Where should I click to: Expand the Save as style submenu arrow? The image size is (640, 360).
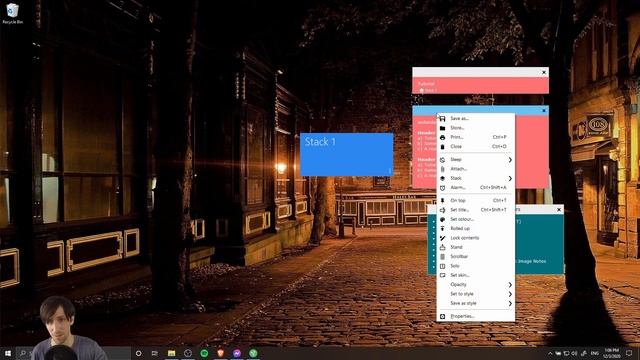tap(510, 303)
